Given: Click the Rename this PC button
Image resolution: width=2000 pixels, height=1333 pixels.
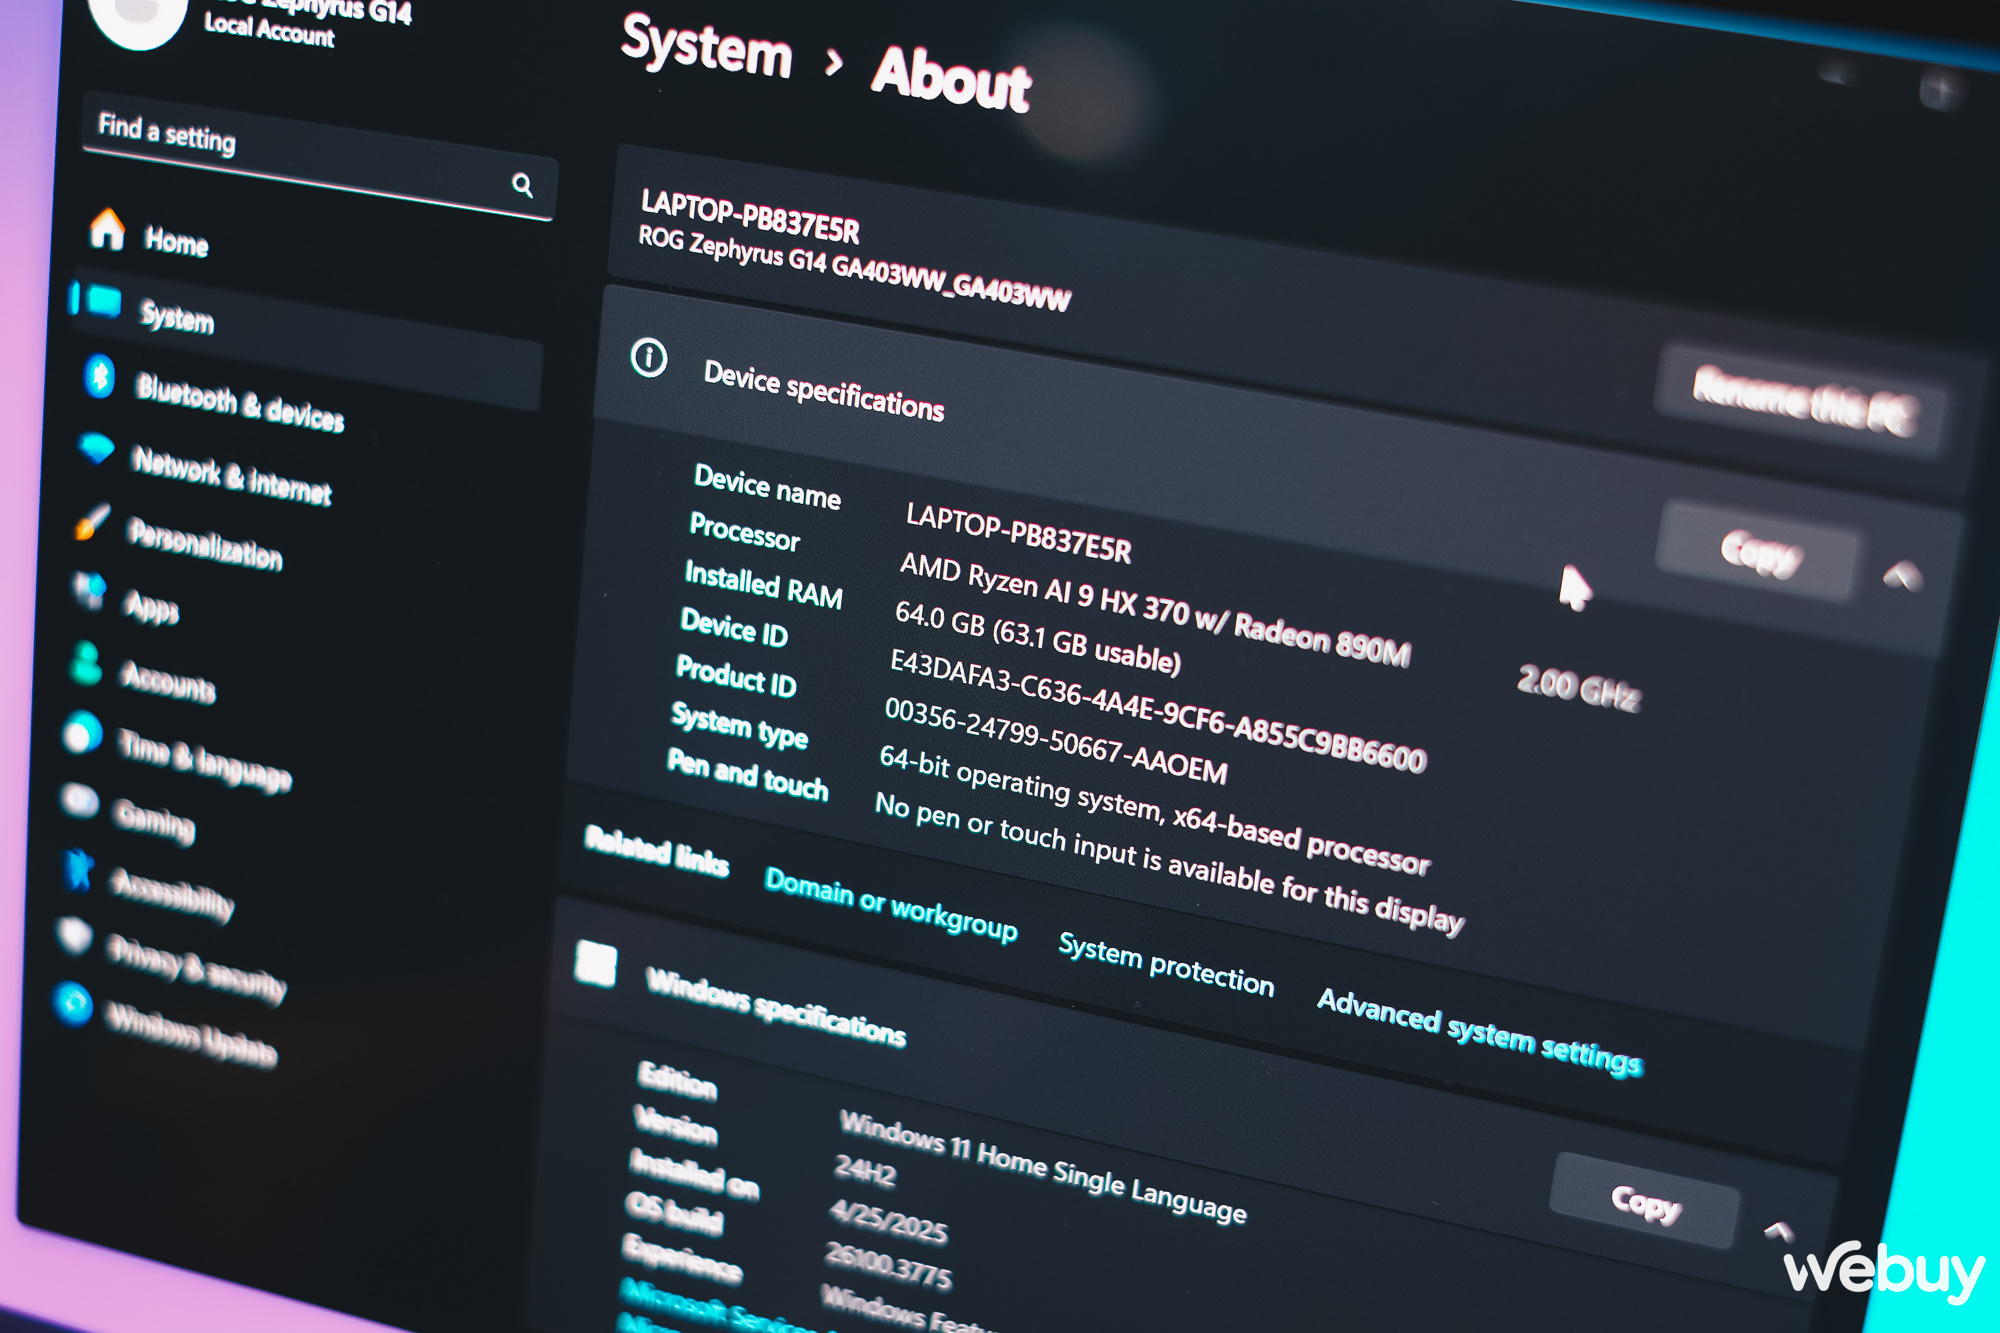Looking at the screenshot, I should pos(1802,401).
